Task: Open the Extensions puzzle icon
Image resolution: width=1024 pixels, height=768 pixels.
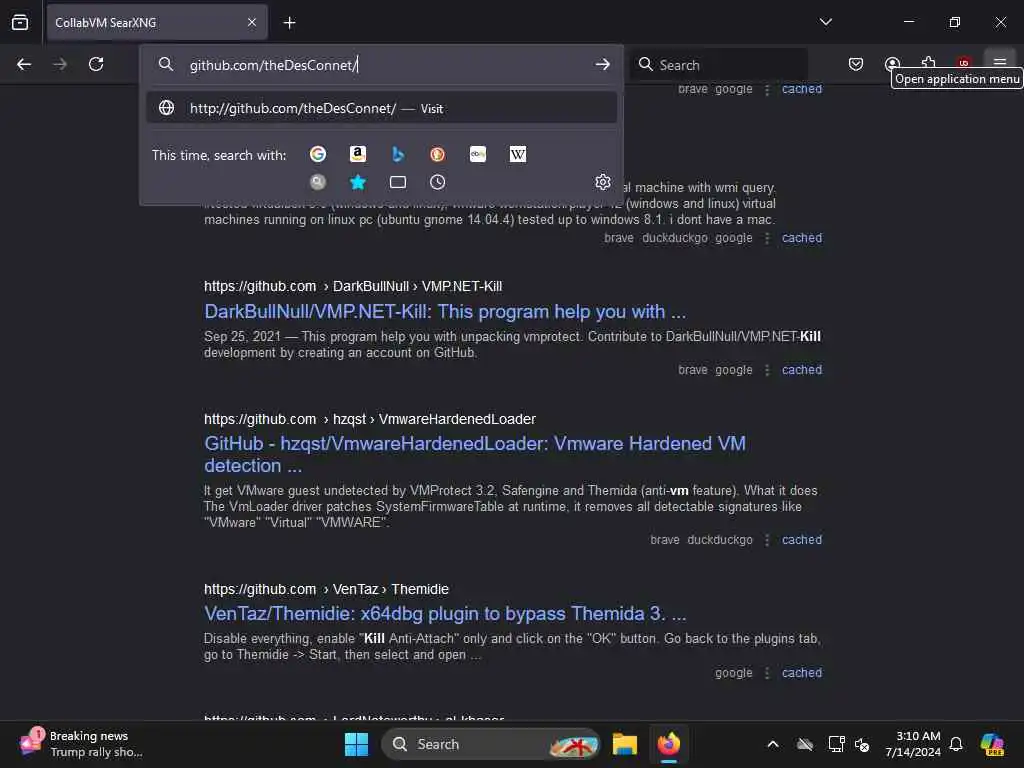Action: [x=928, y=63]
